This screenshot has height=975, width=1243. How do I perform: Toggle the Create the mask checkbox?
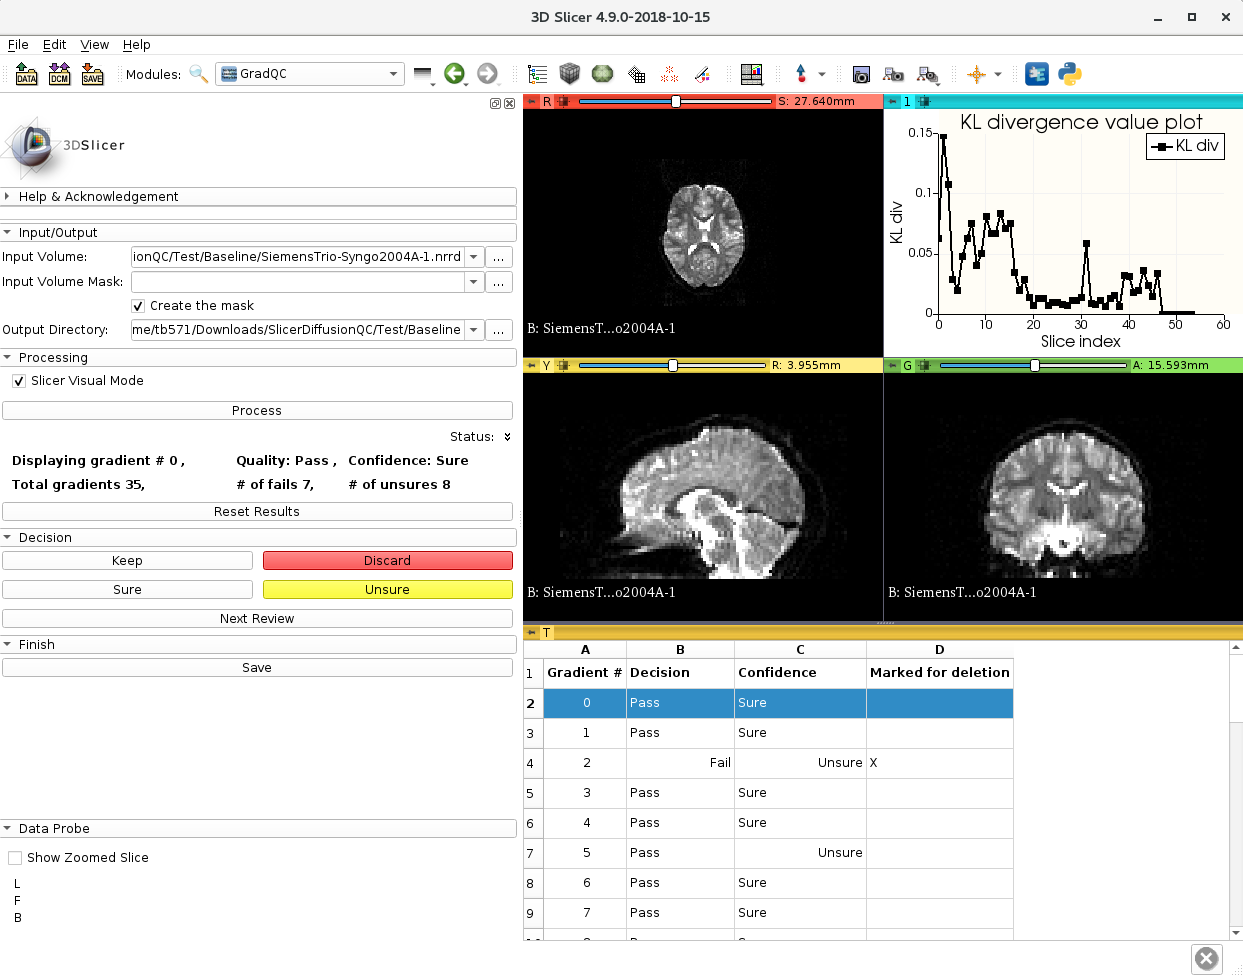click(x=138, y=306)
